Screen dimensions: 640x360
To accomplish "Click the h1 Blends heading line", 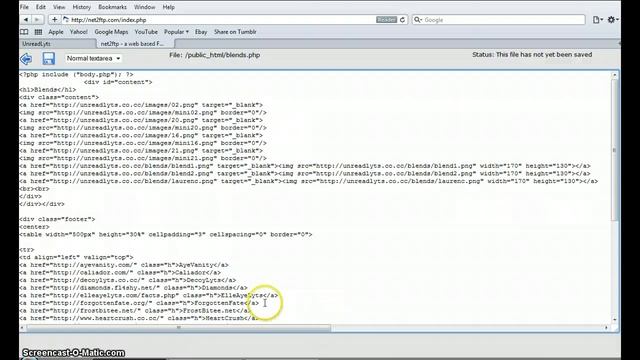I will click(x=48, y=89).
